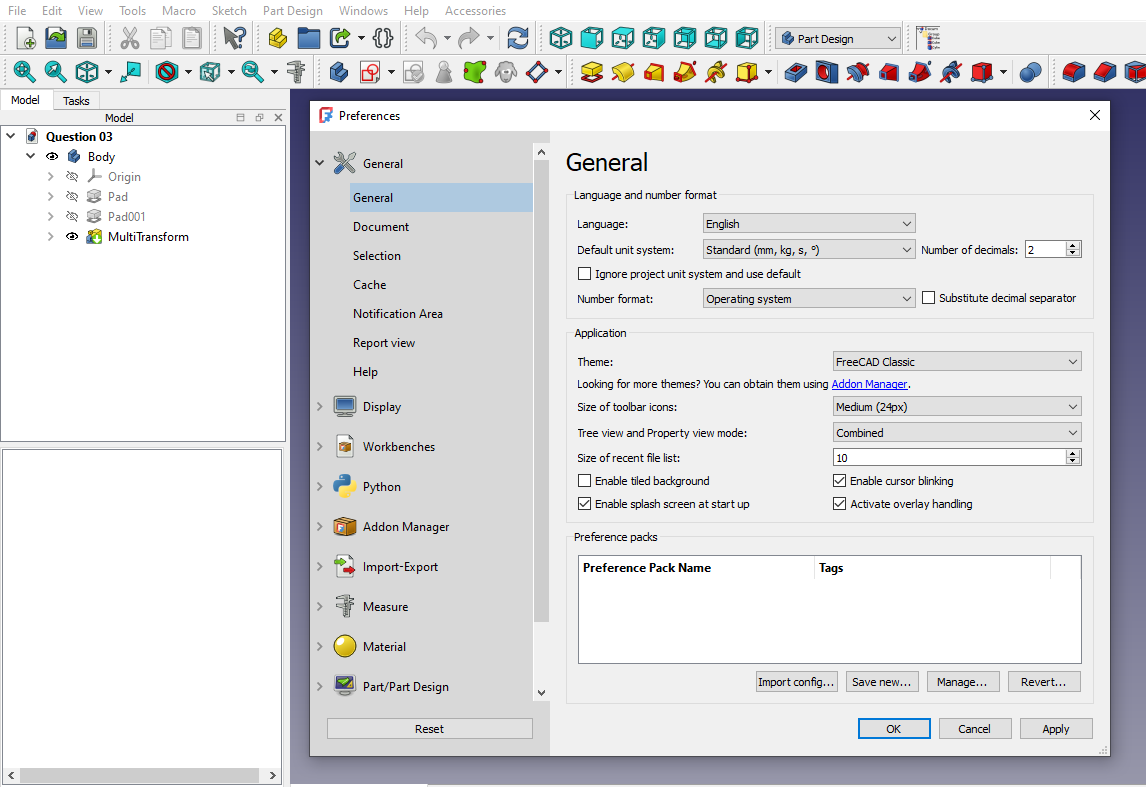Enable the 'Ignore project unit system and use default' checkbox
1146x787 pixels.
click(584, 273)
